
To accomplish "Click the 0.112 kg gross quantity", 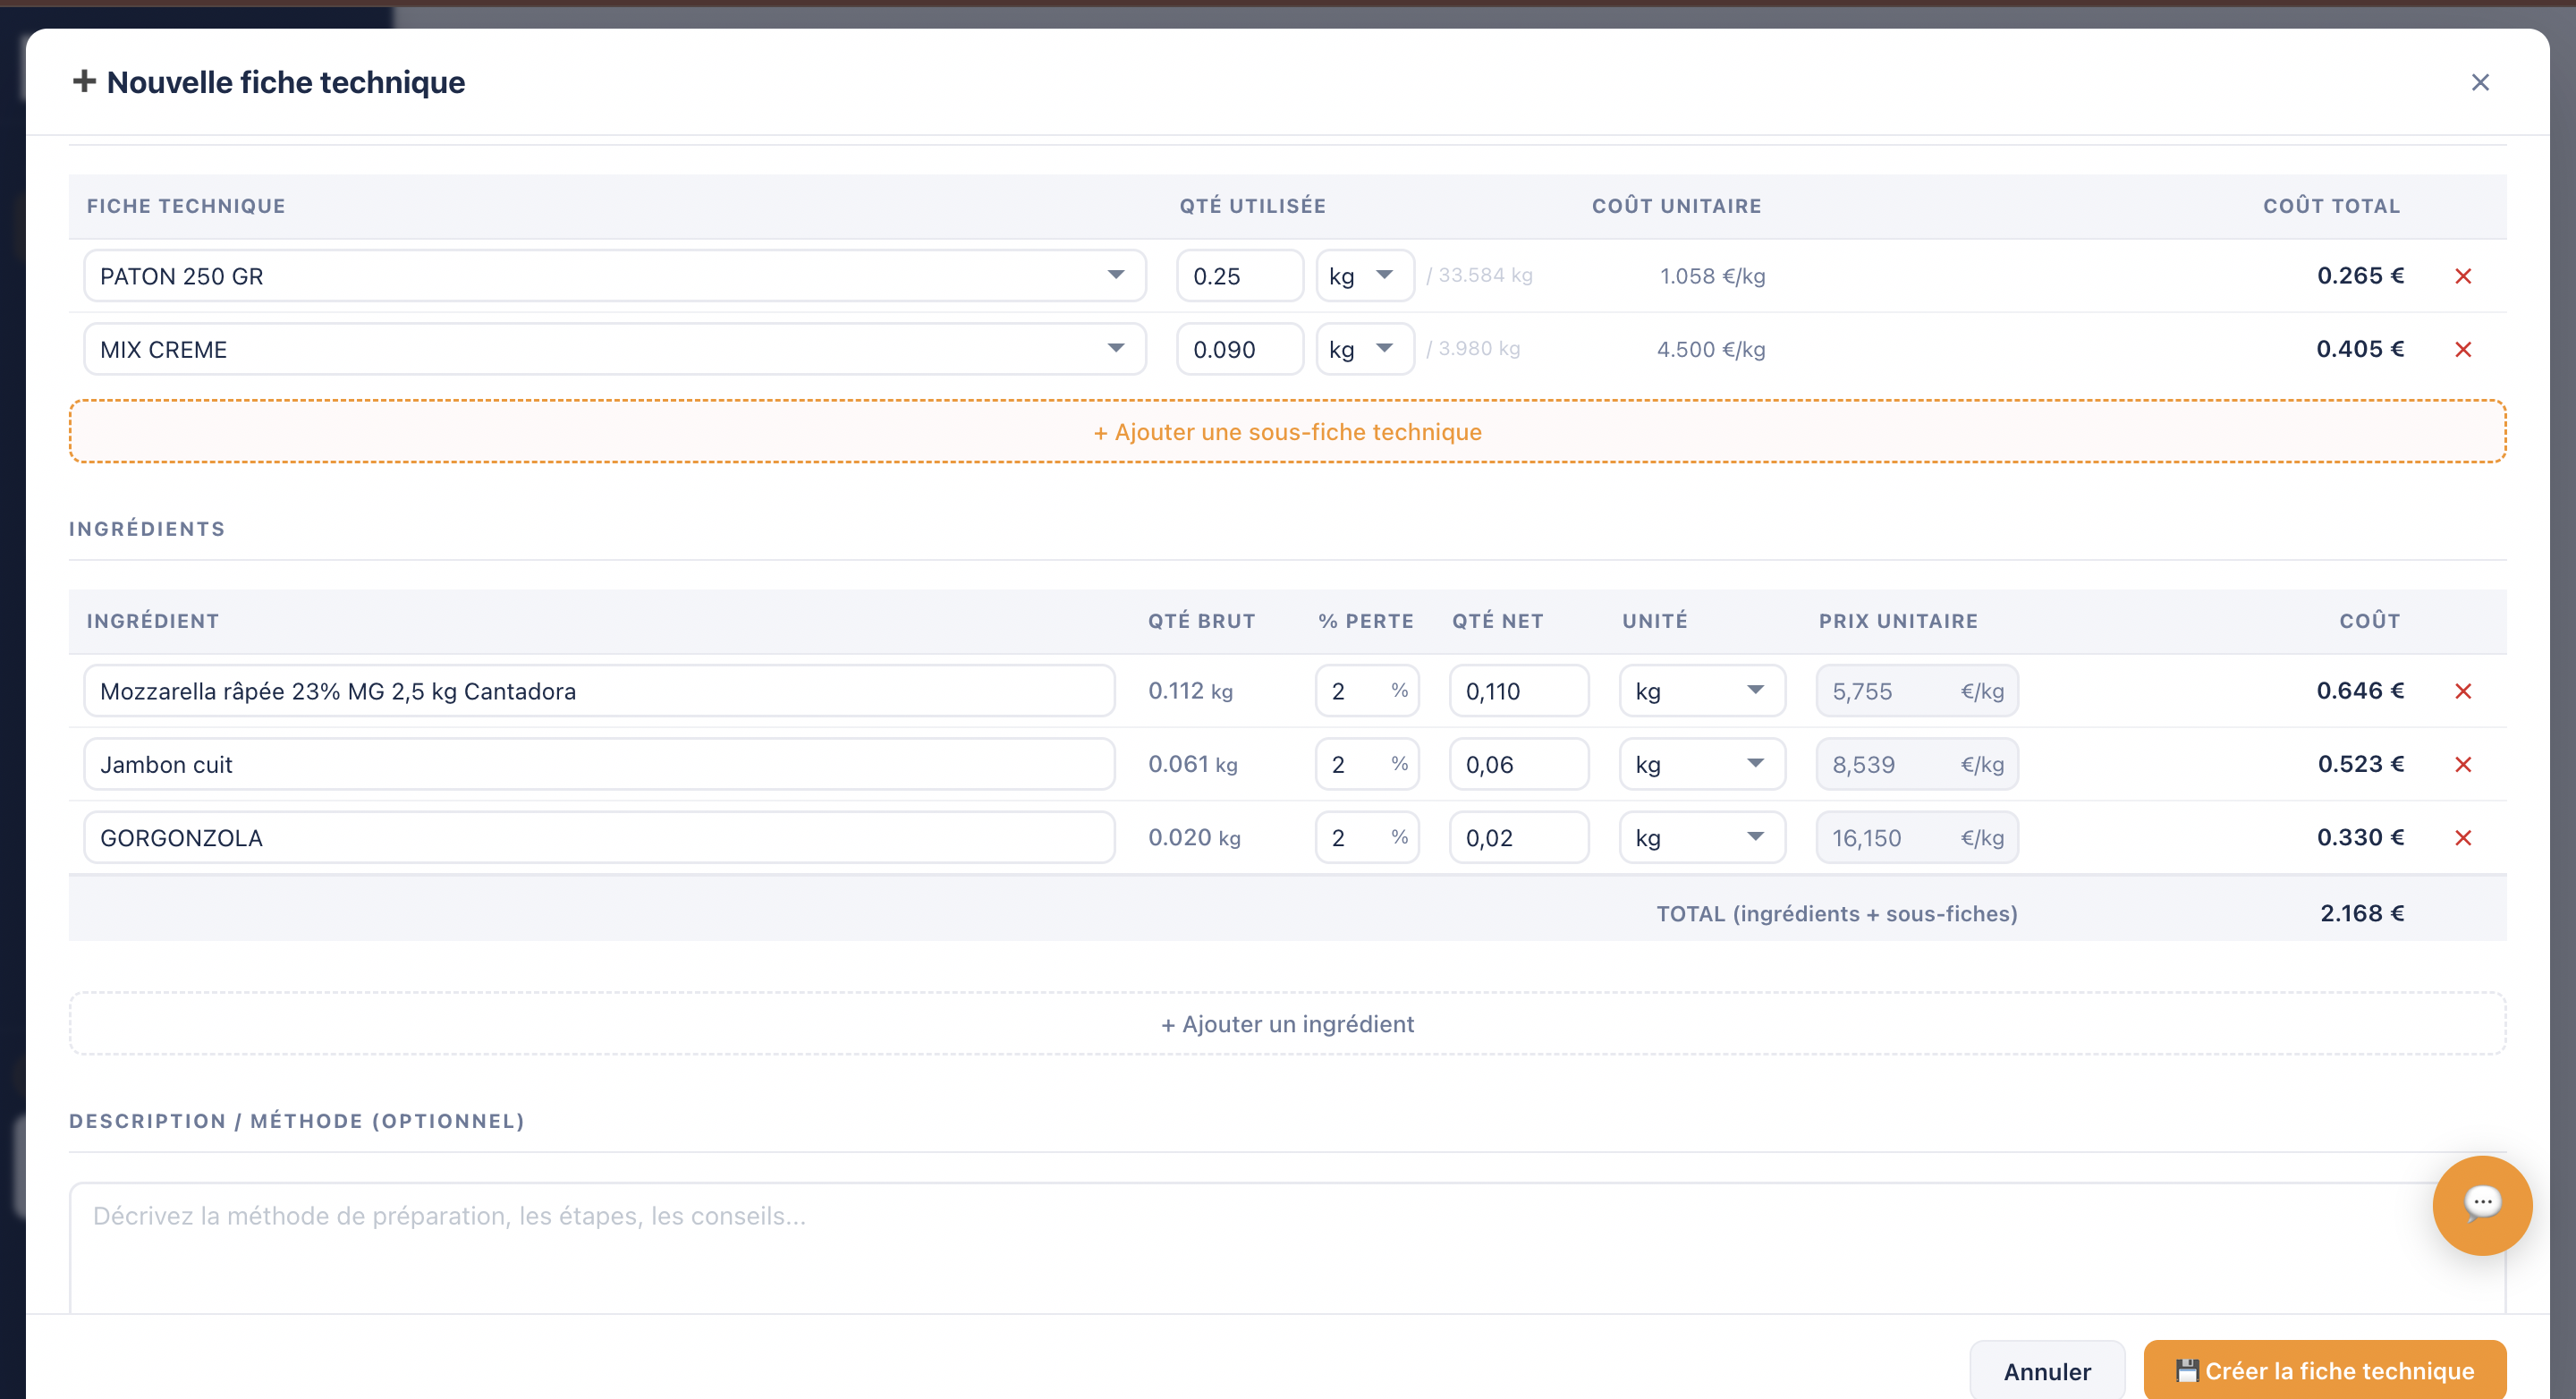I will 1190,691.
